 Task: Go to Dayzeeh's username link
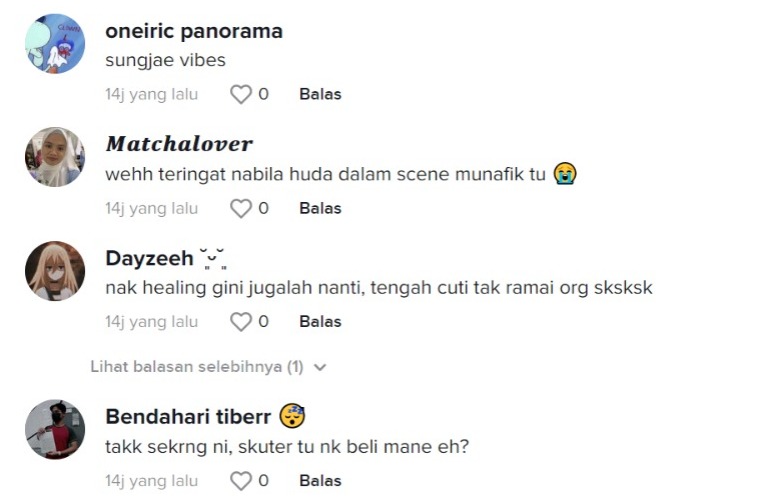(x=150, y=258)
